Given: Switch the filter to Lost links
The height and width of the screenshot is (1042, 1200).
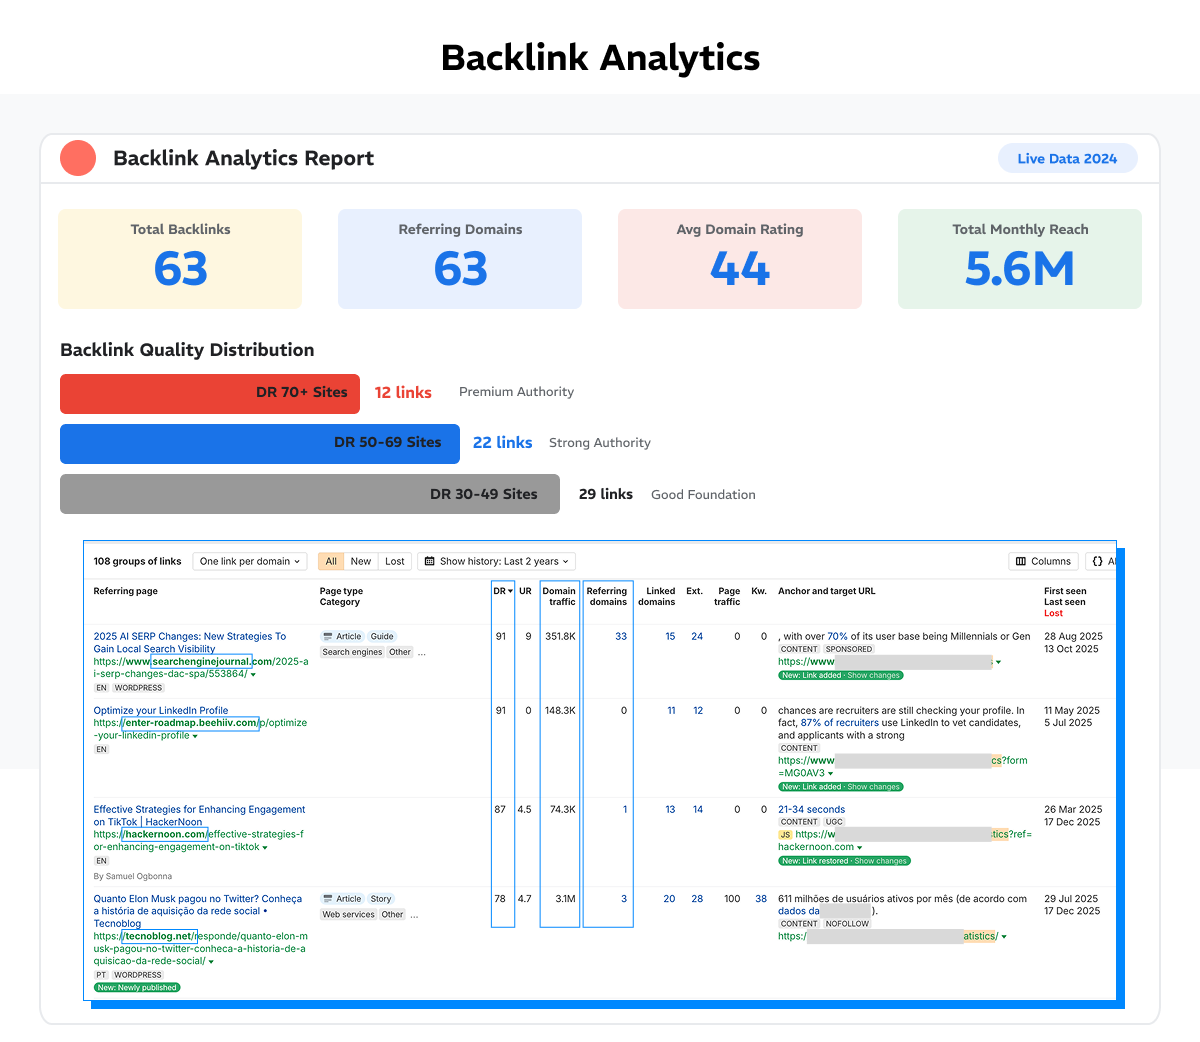Looking at the screenshot, I should [x=395, y=562].
